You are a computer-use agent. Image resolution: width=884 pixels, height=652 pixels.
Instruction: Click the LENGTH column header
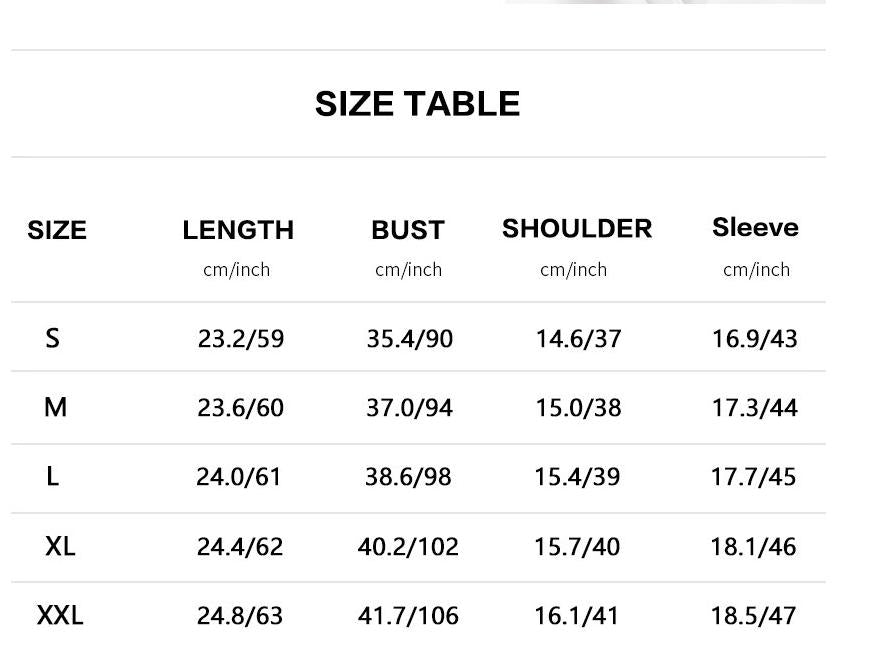click(x=238, y=230)
